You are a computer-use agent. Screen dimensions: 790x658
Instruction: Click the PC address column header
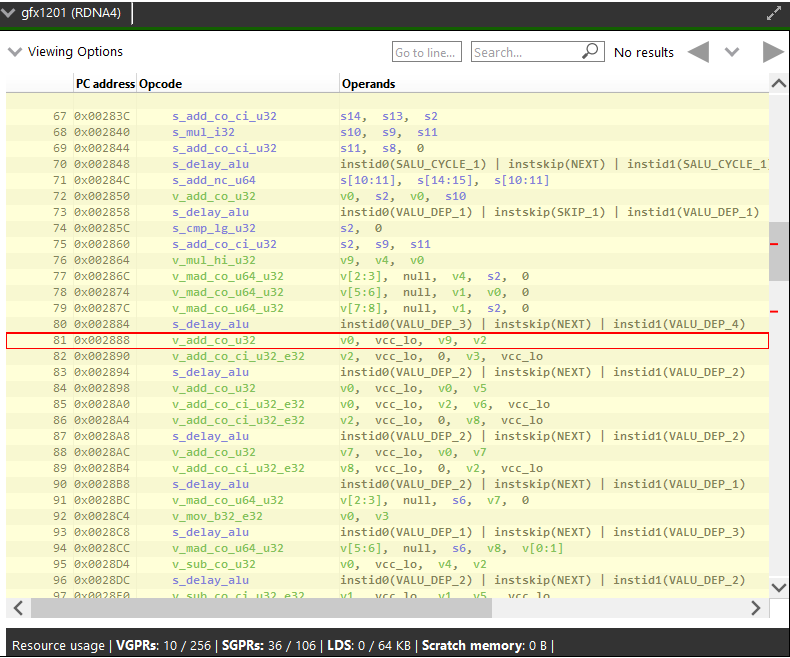[x=104, y=84]
